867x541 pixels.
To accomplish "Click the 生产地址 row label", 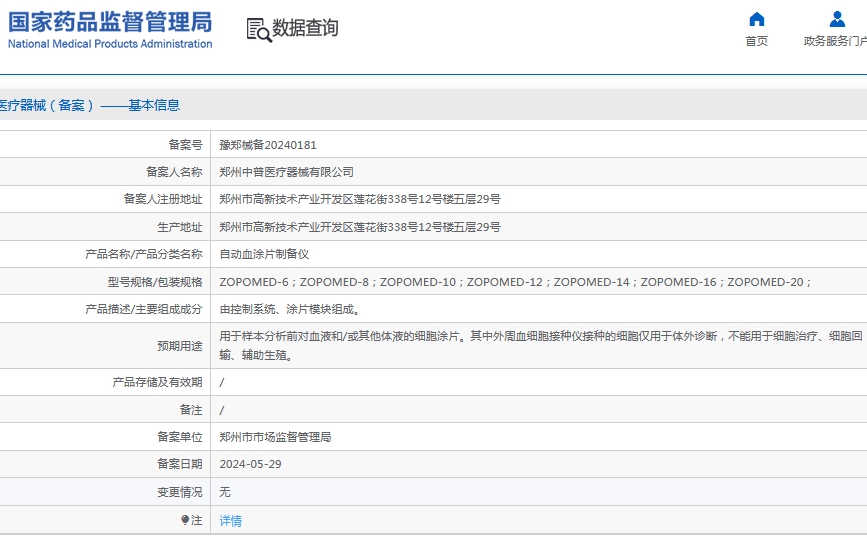I will [180, 227].
